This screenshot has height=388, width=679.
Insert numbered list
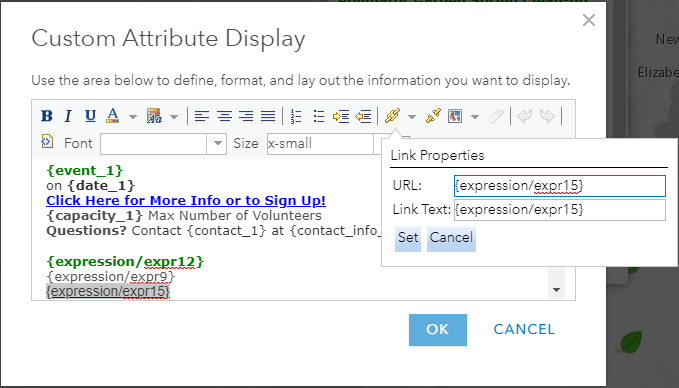(x=296, y=116)
